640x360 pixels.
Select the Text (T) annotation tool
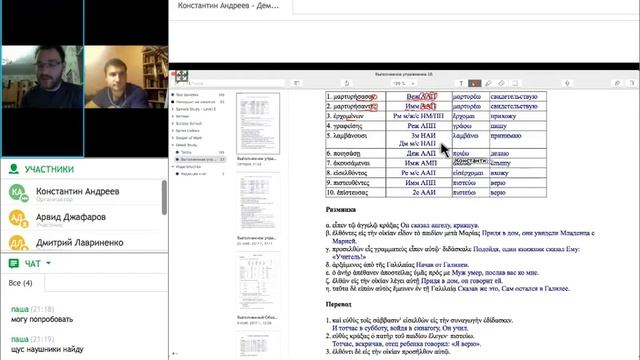461,83
